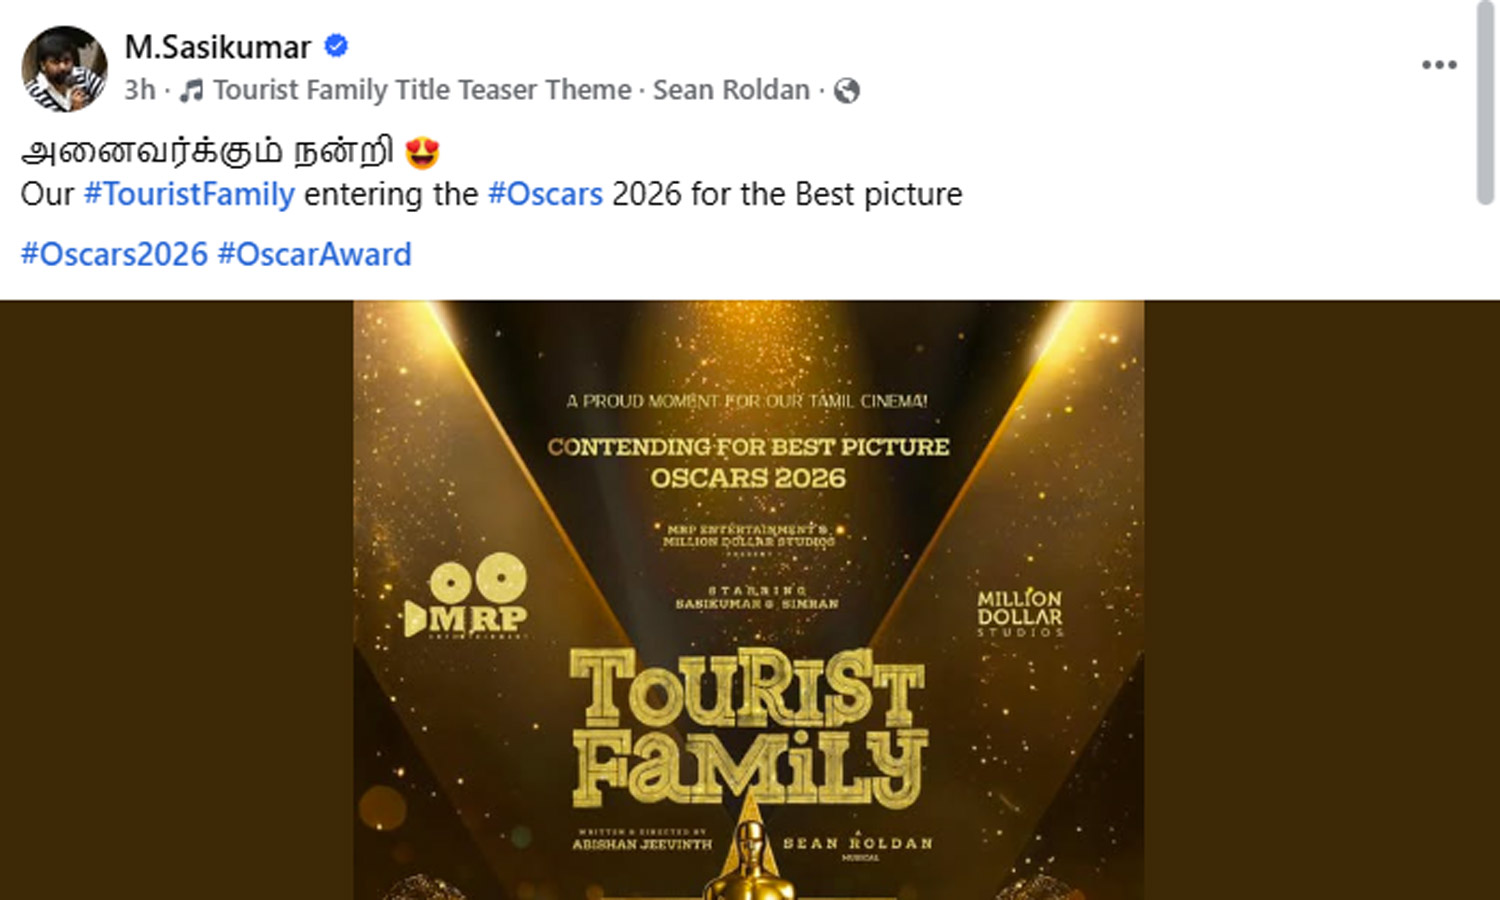
Task: Open the M.Sasikumar profile name link
Action: click(x=217, y=46)
